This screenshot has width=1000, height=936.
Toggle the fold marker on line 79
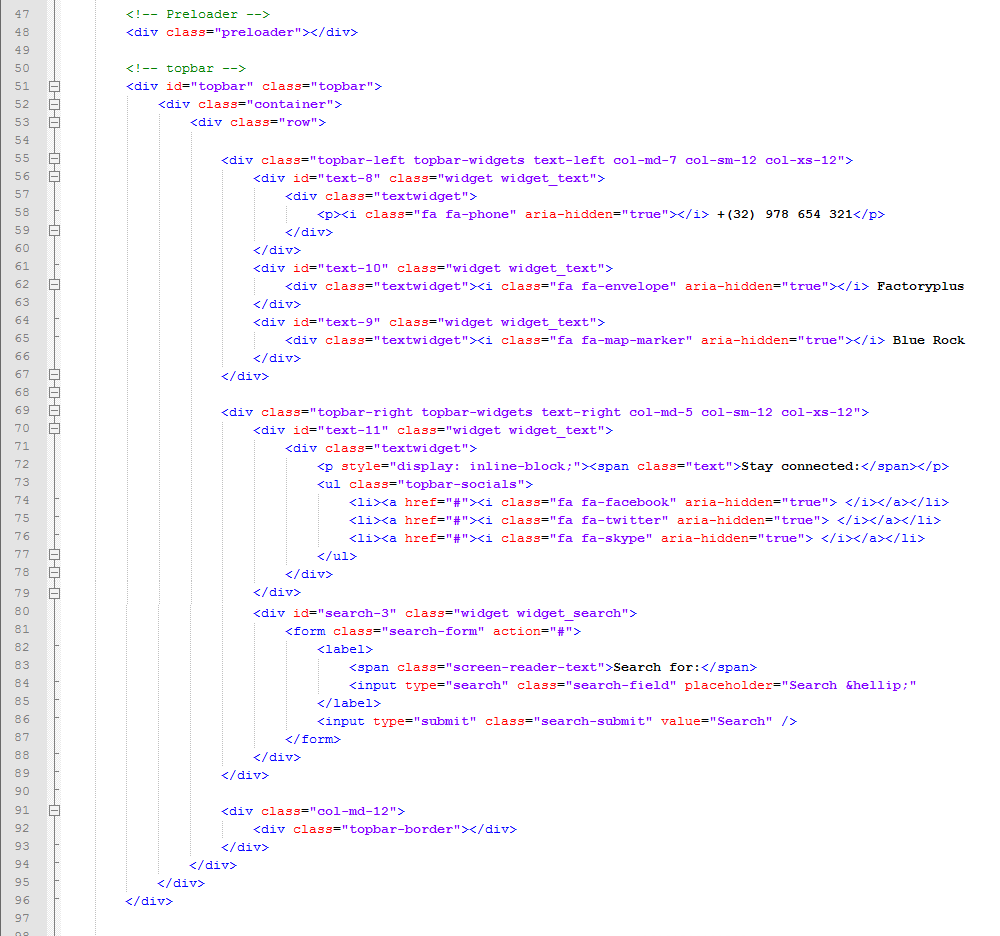click(54, 592)
